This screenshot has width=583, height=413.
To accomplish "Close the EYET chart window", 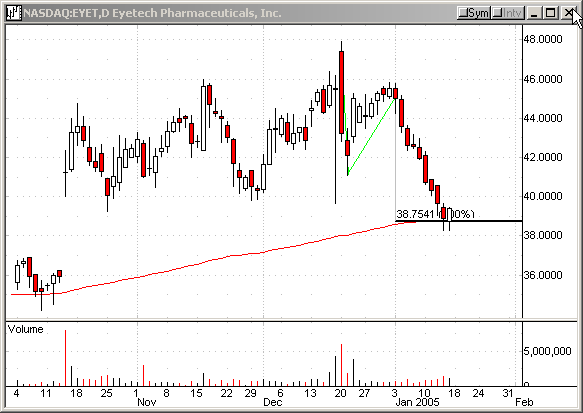I will click(x=567, y=13).
